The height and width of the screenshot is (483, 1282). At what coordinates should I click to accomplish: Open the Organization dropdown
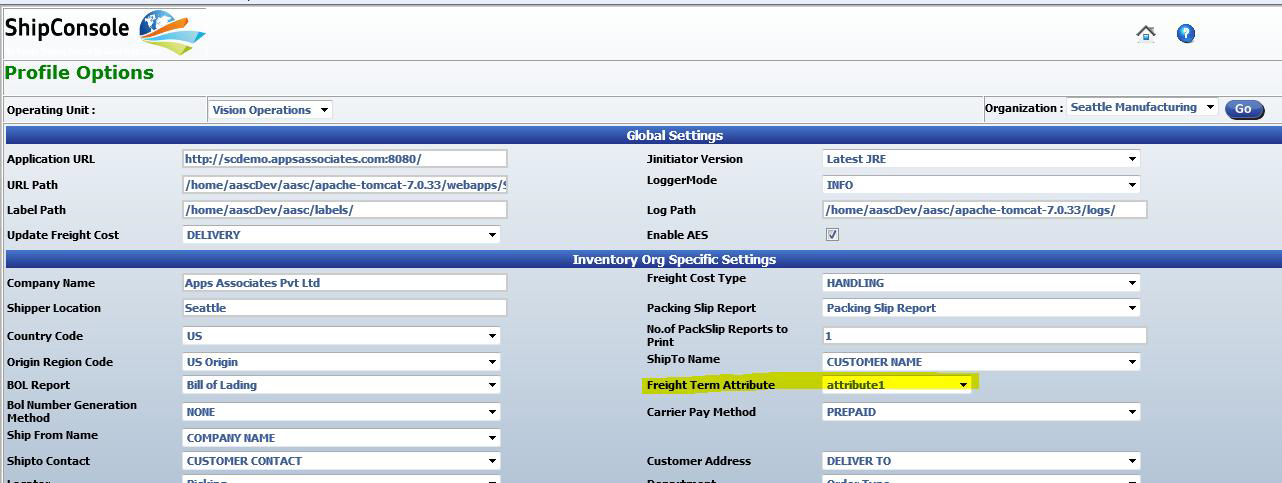1142,107
